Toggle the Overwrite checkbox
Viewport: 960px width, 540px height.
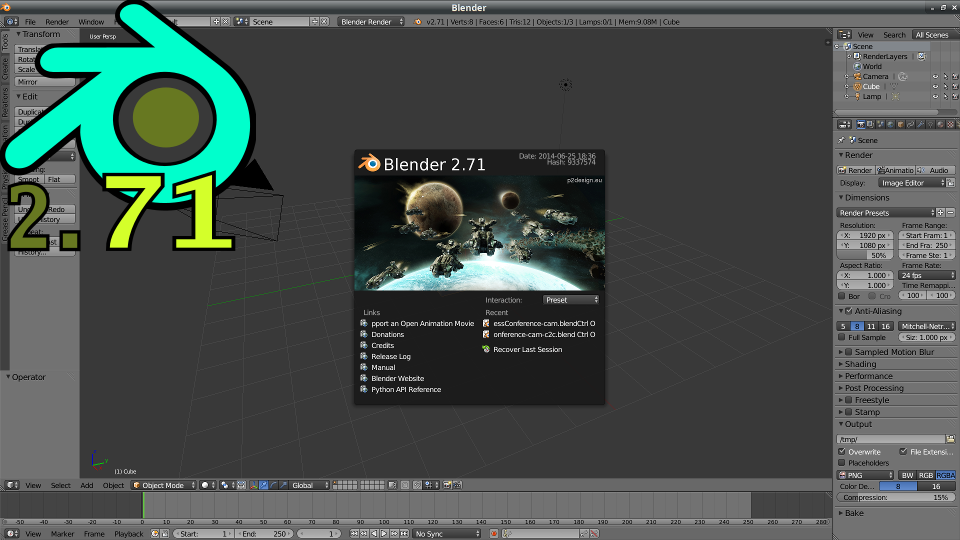click(x=842, y=451)
